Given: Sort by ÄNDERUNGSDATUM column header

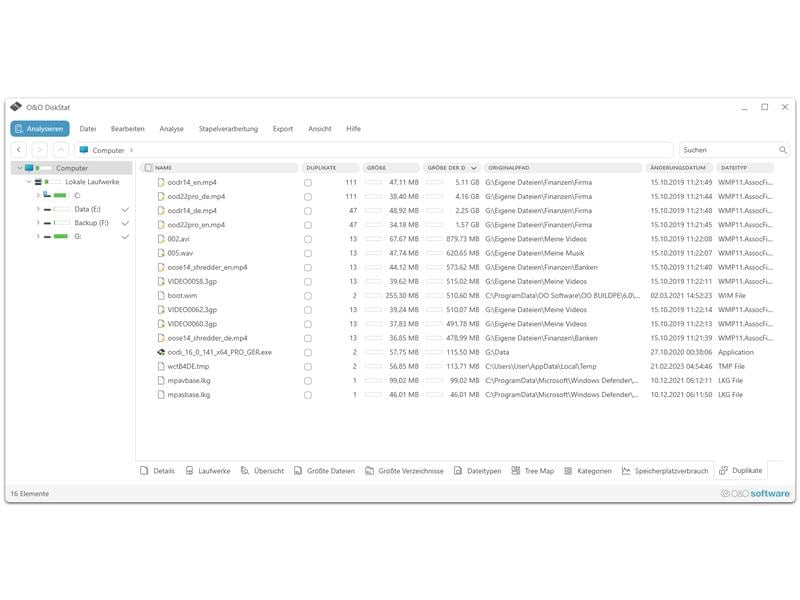Looking at the screenshot, I should 678,167.
